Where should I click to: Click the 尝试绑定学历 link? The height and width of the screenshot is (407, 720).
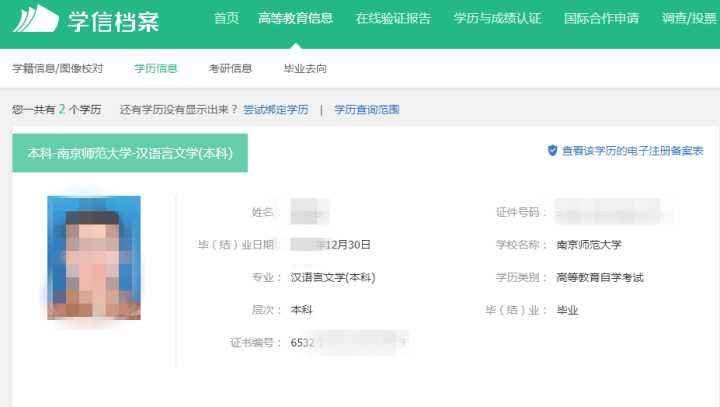point(276,110)
